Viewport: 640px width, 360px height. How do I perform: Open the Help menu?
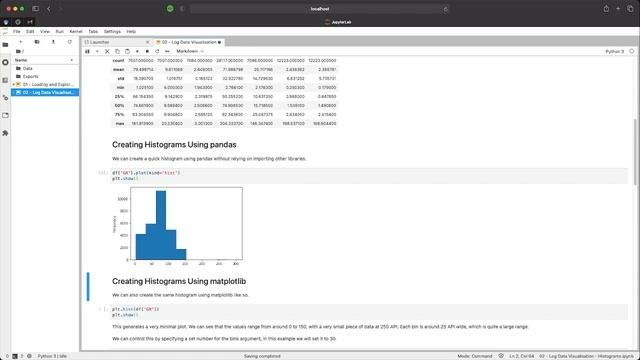click(131, 31)
